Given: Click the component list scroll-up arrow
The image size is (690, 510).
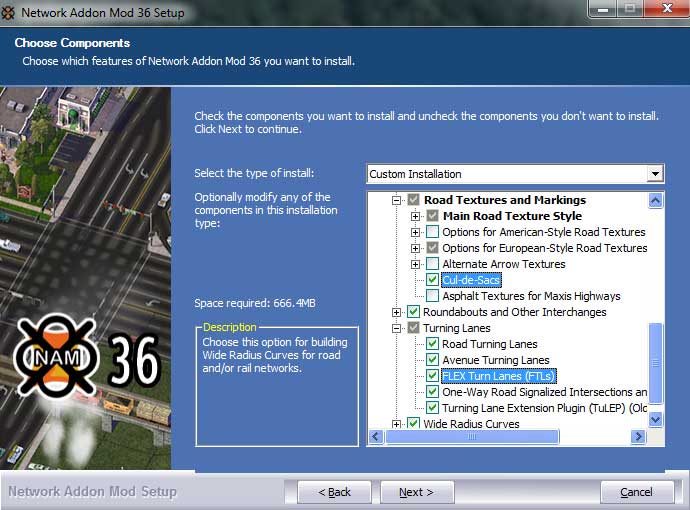Looking at the screenshot, I should coord(655,201).
